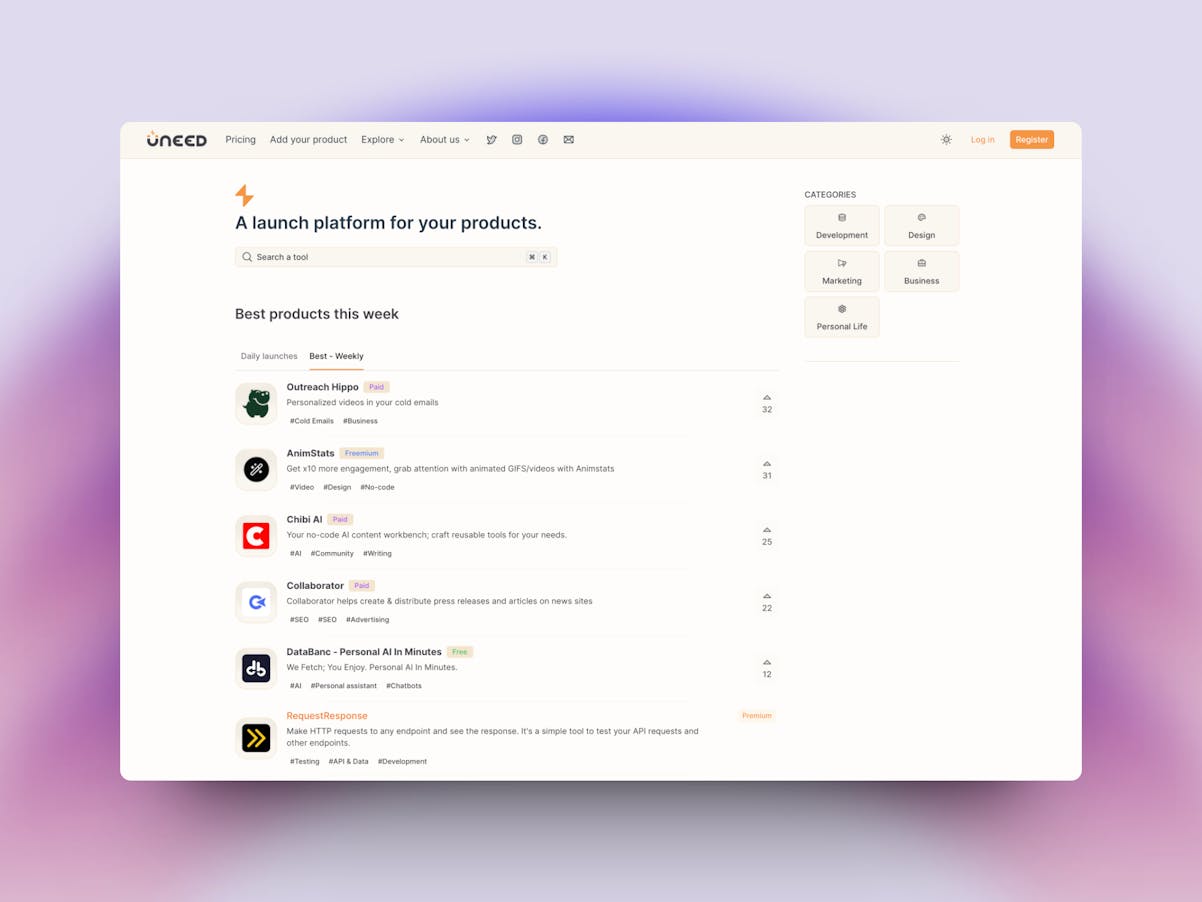Image resolution: width=1202 pixels, height=902 pixels.
Task: Toggle light/dark theme sun icon
Action: (946, 140)
